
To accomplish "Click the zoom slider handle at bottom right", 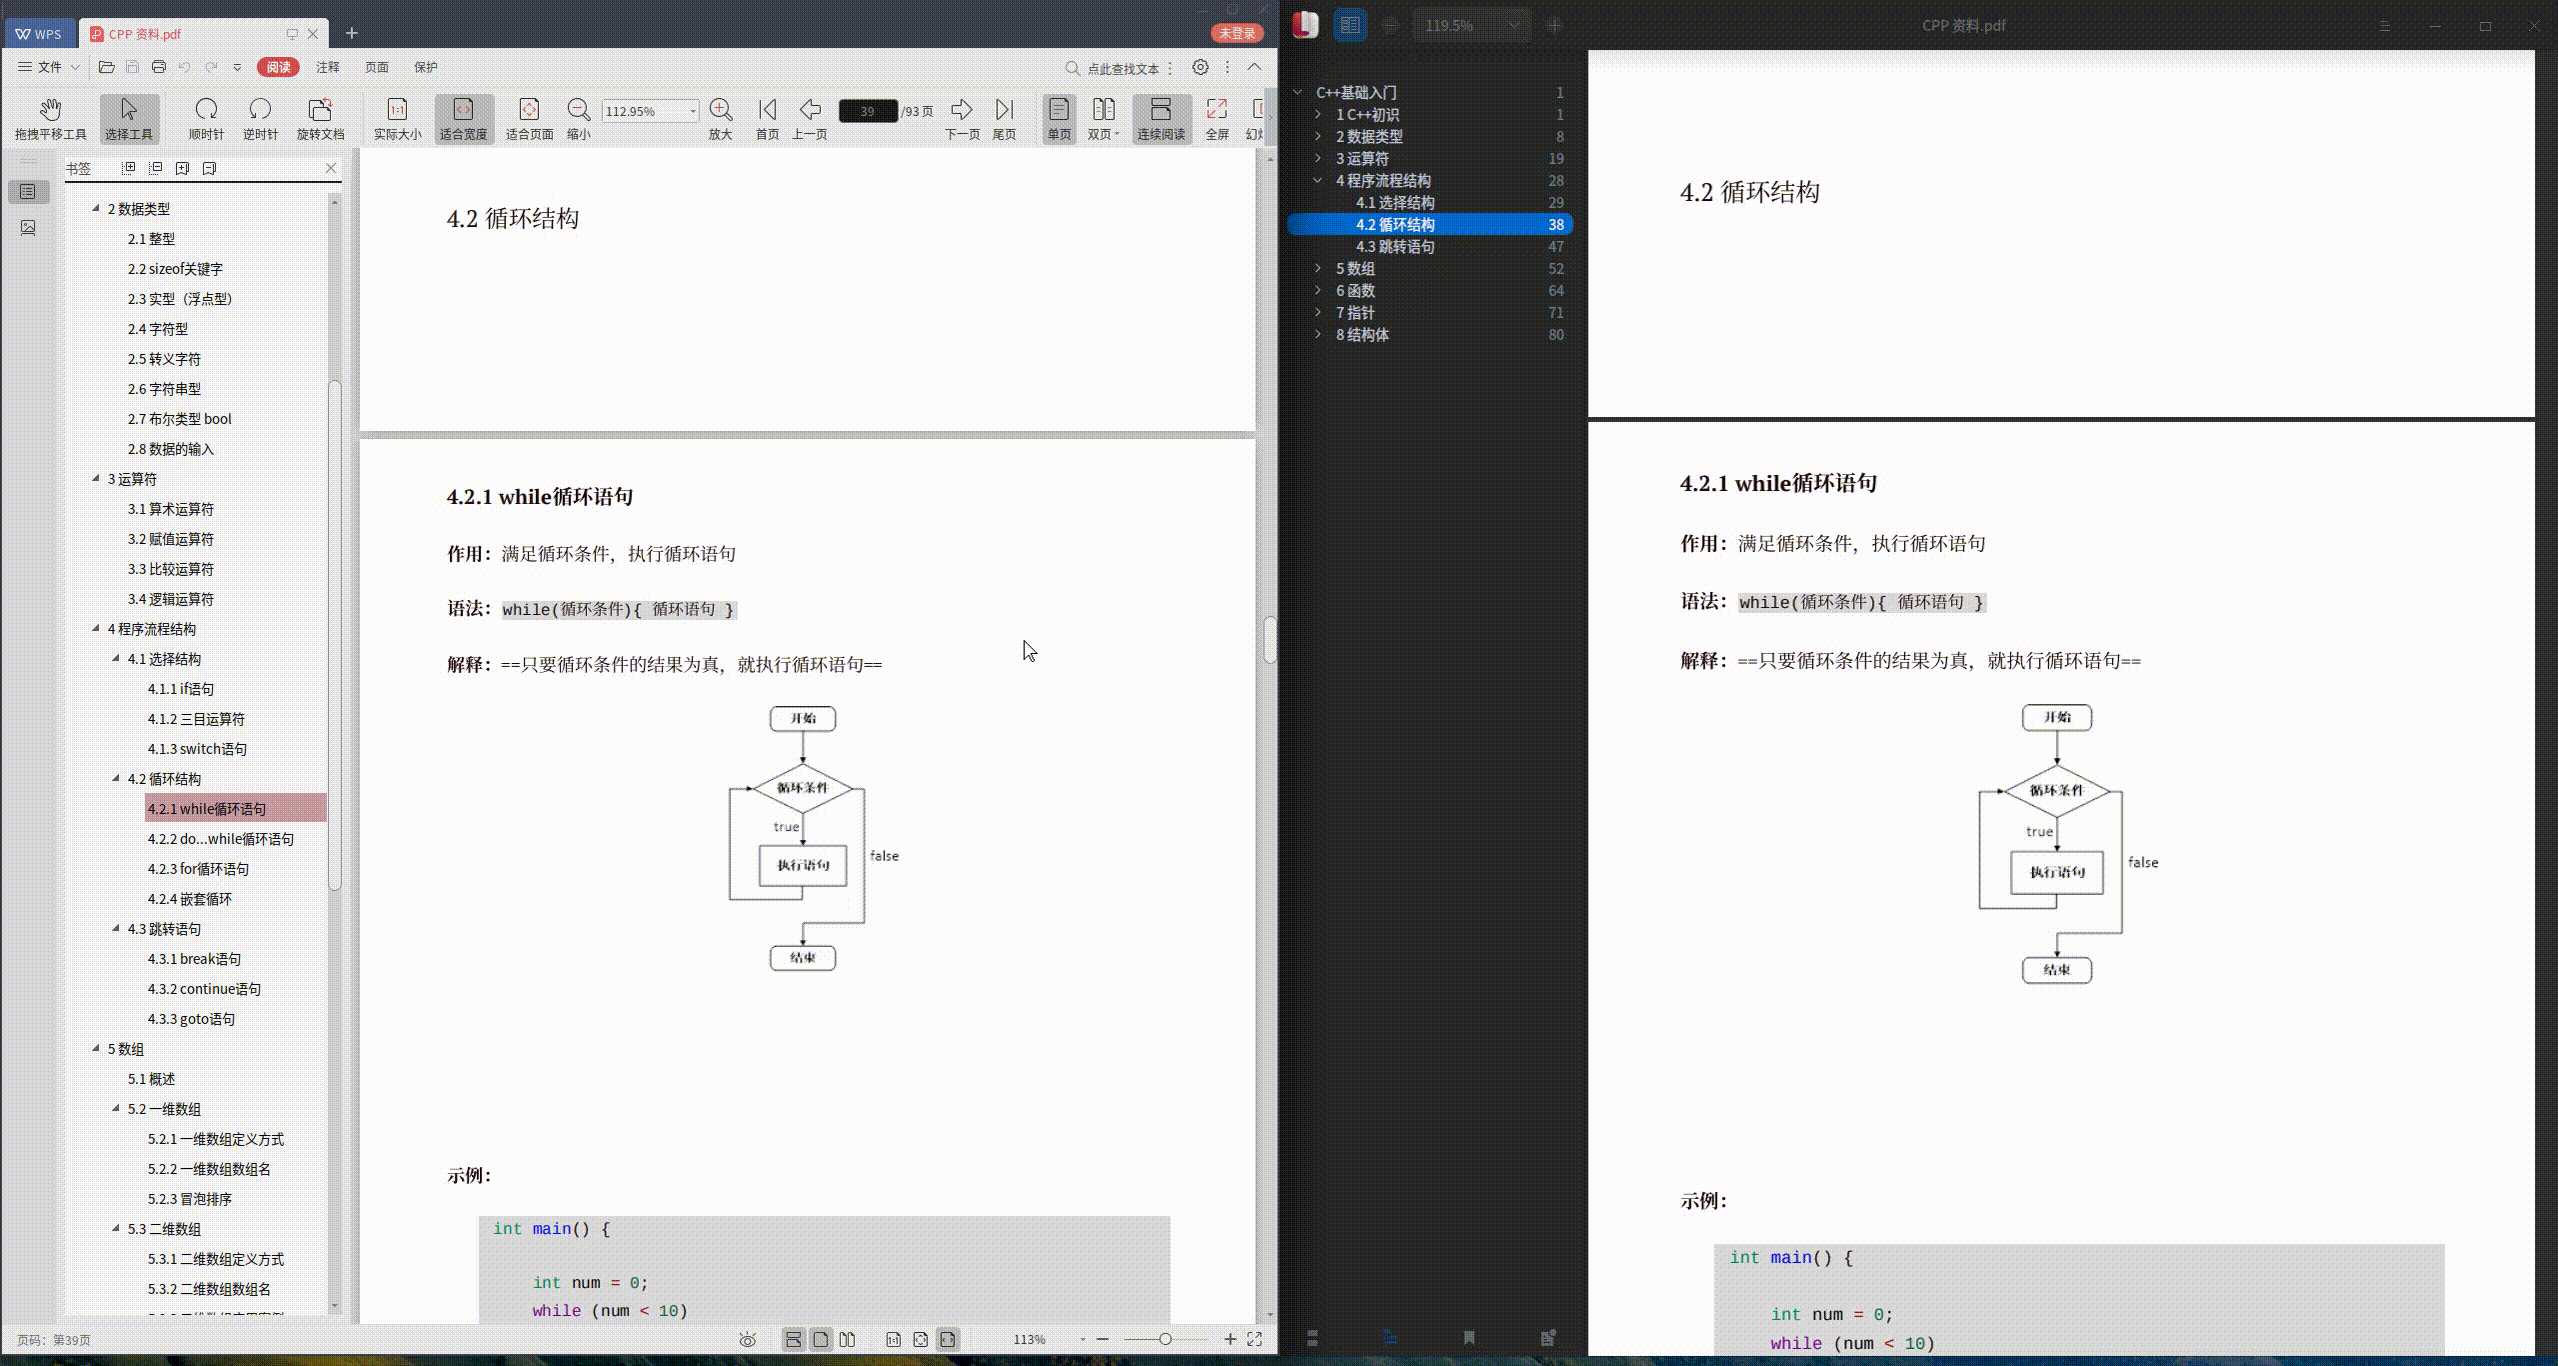I will 1165,1339.
